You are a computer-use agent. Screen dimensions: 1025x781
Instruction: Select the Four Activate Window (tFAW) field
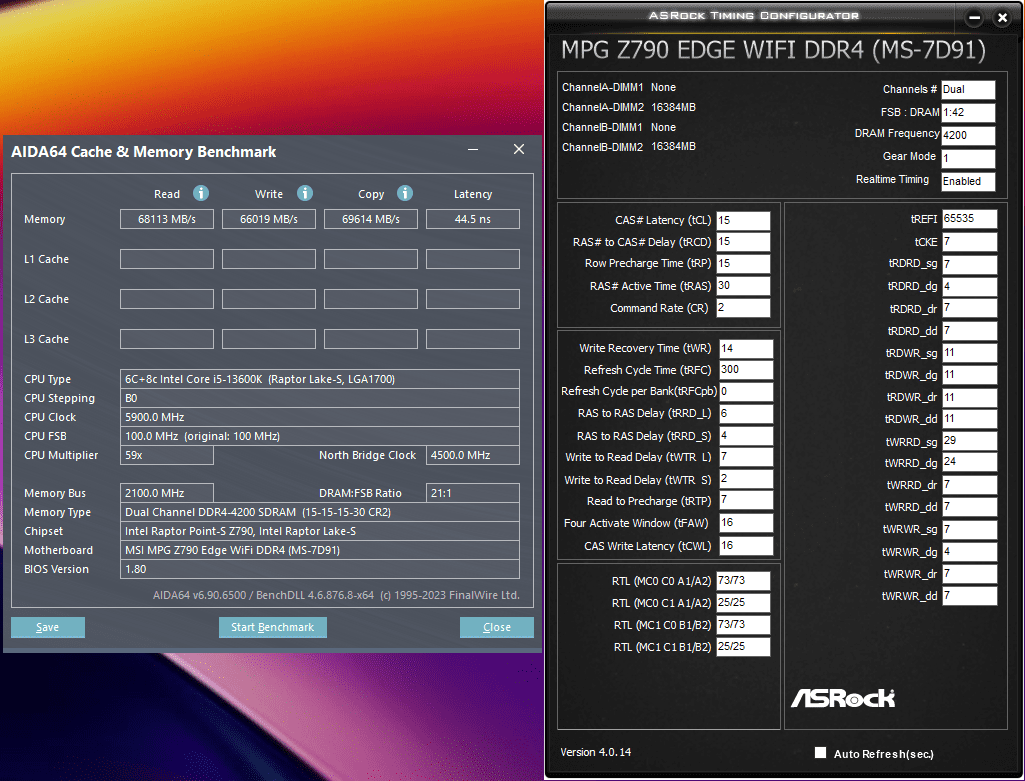tap(746, 523)
